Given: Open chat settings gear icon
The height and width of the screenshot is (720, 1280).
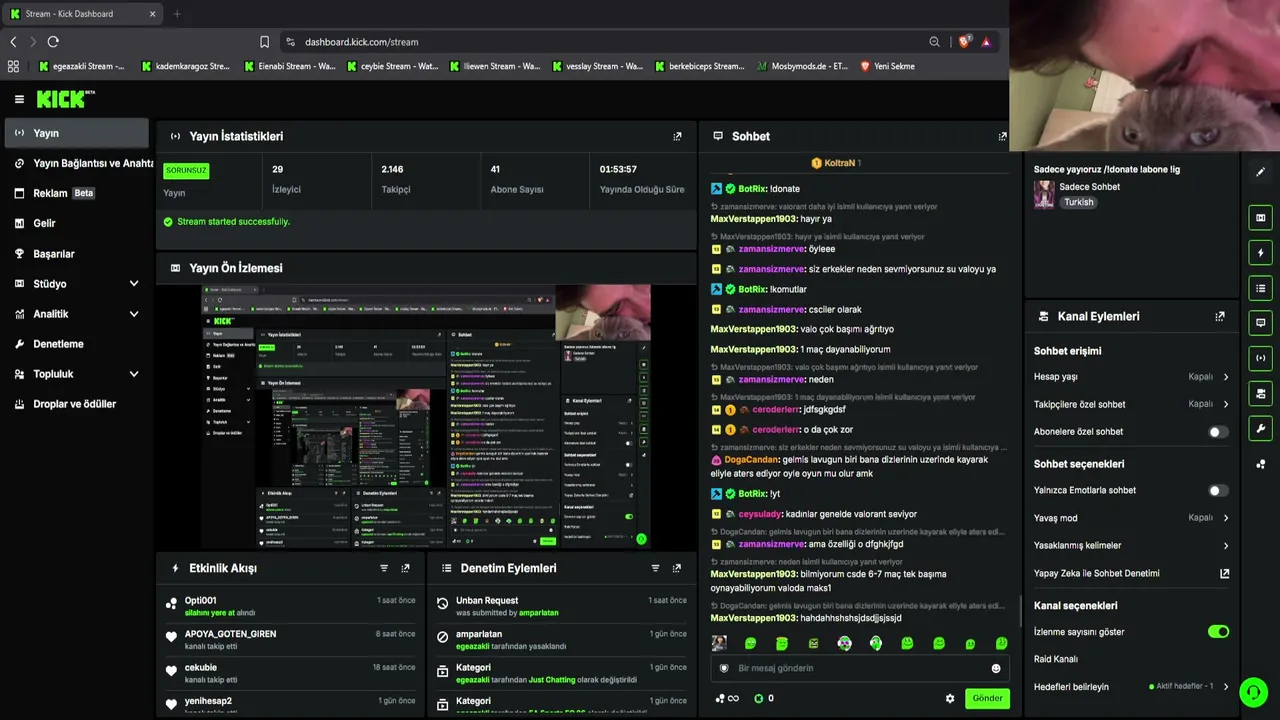Looking at the screenshot, I should click(x=950, y=698).
